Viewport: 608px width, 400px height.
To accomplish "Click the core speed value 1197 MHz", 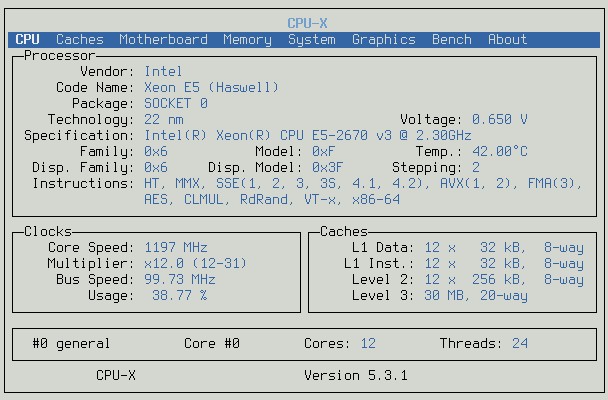I will [176, 247].
